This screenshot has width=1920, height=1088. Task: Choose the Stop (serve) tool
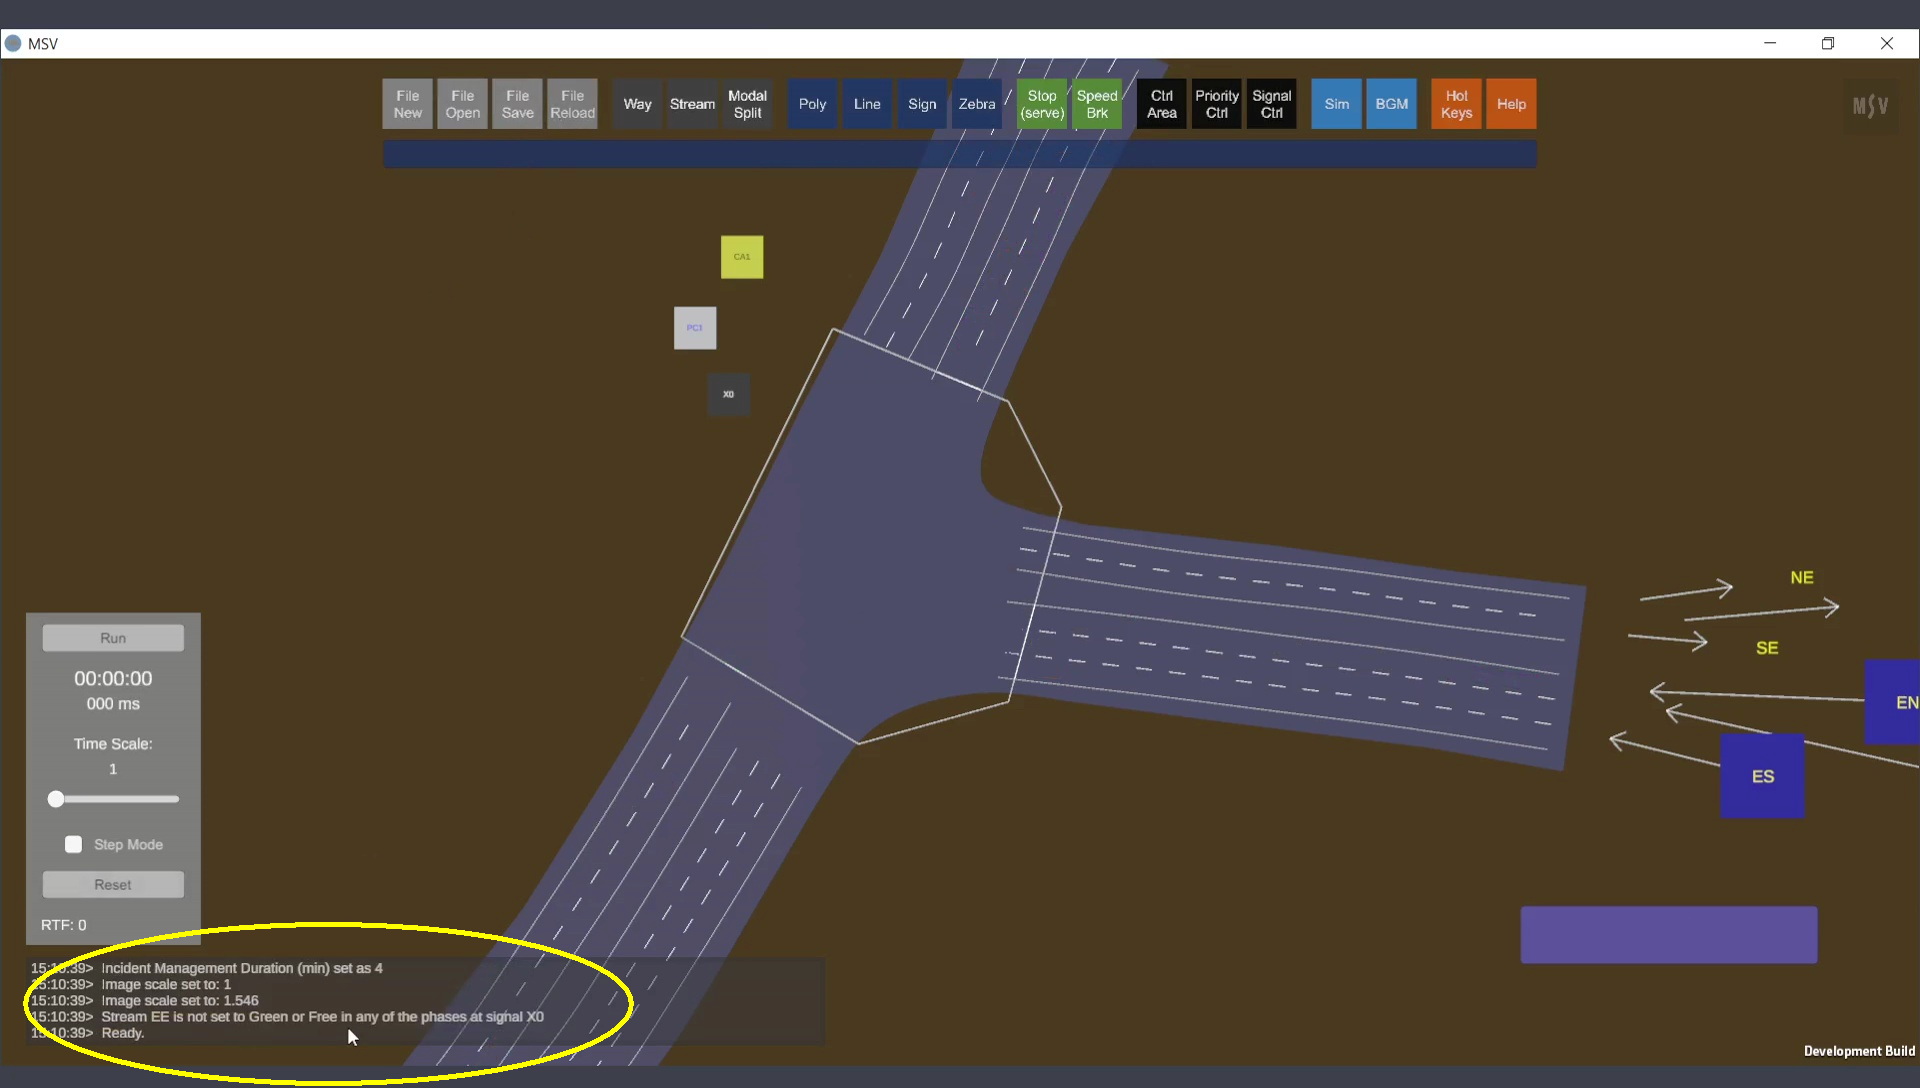pos(1042,104)
